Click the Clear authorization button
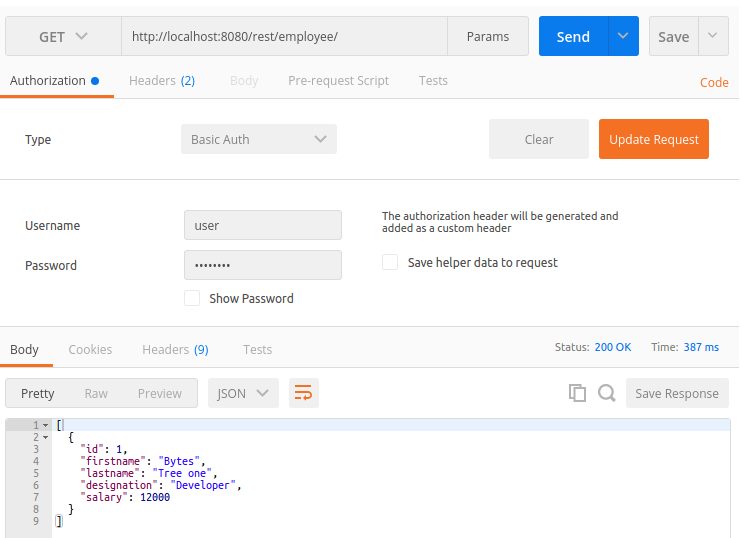The image size is (742, 538). pyautogui.click(x=539, y=139)
